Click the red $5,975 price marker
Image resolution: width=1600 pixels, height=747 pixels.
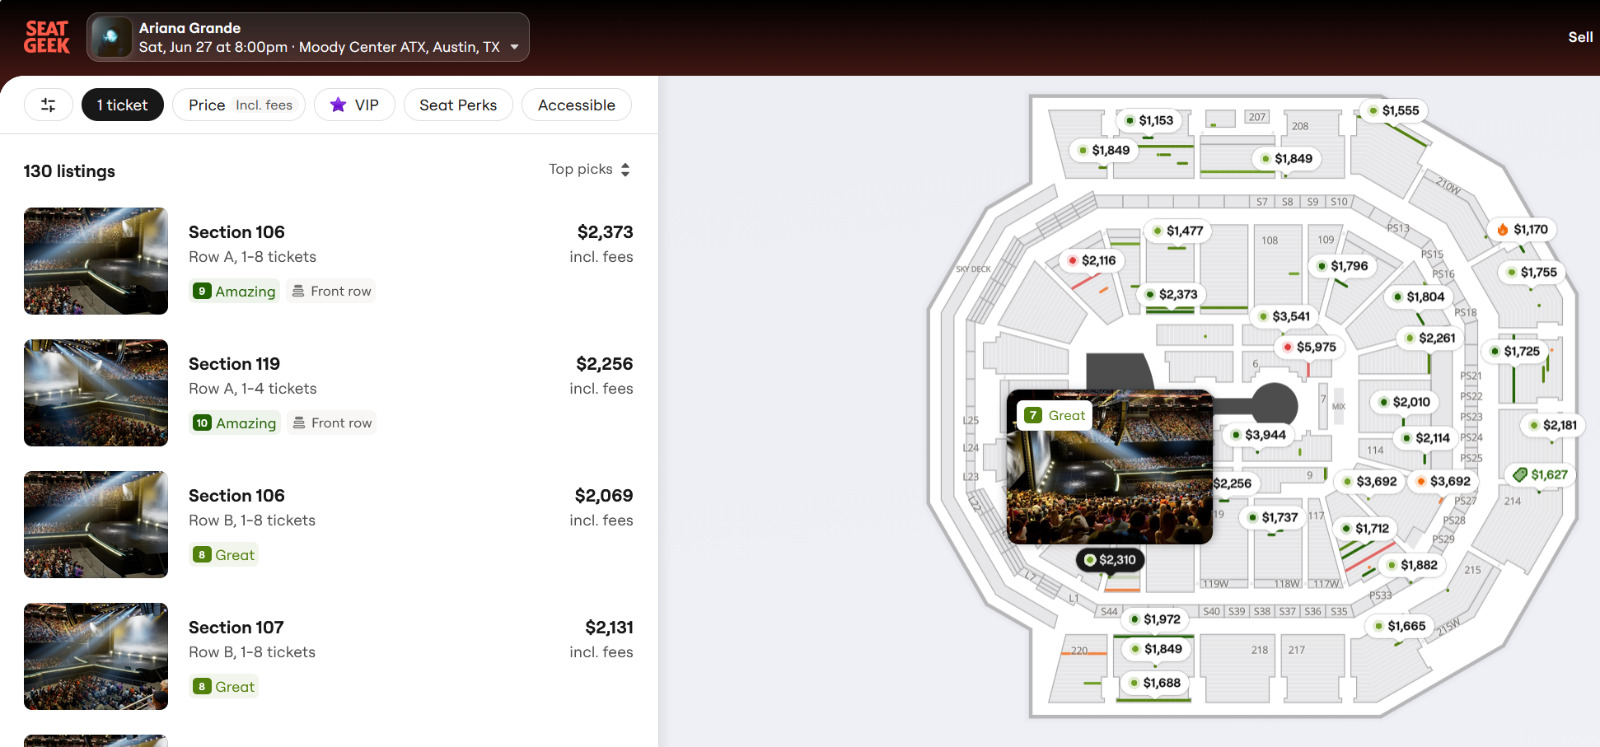[1309, 347]
